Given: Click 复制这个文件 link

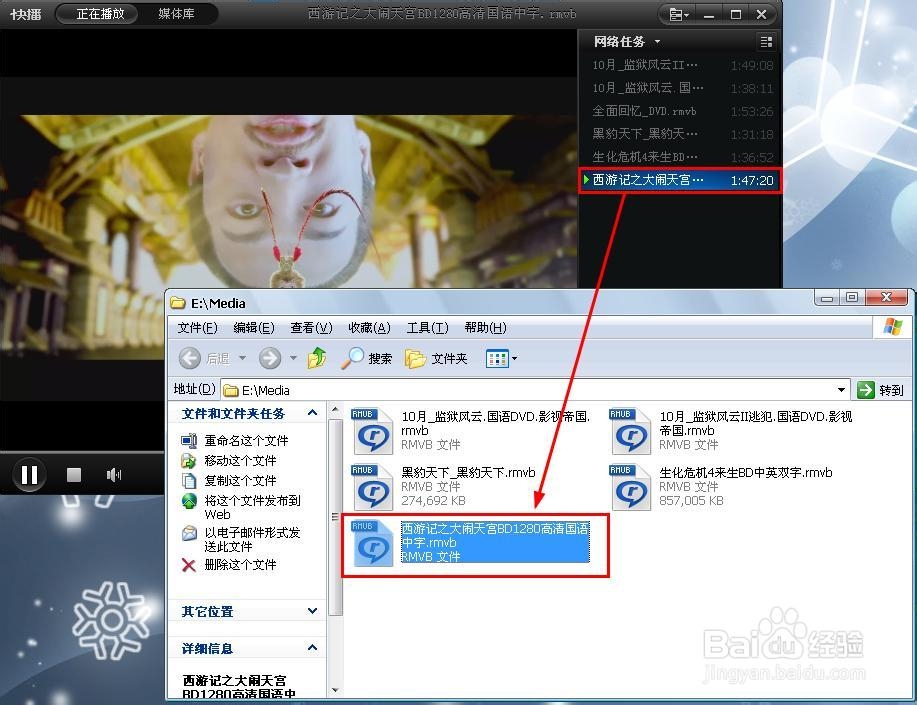Looking at the screenshot, I should click(x=240, y=480).
